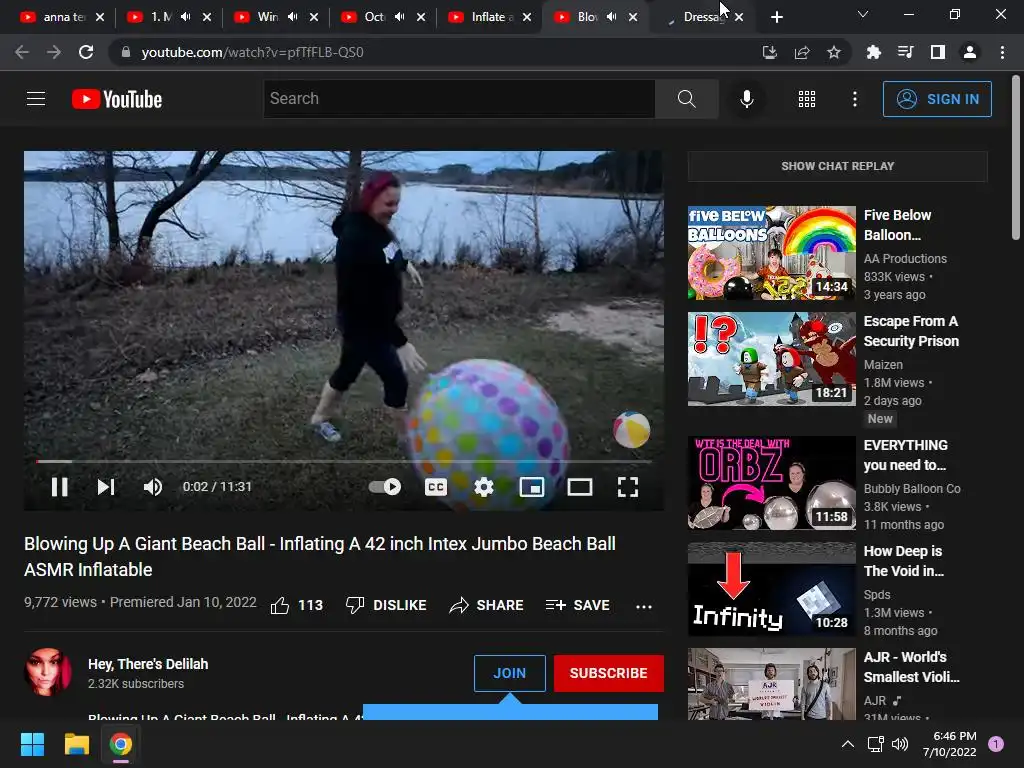
Task: Share the video
Action: click(487, 605)
